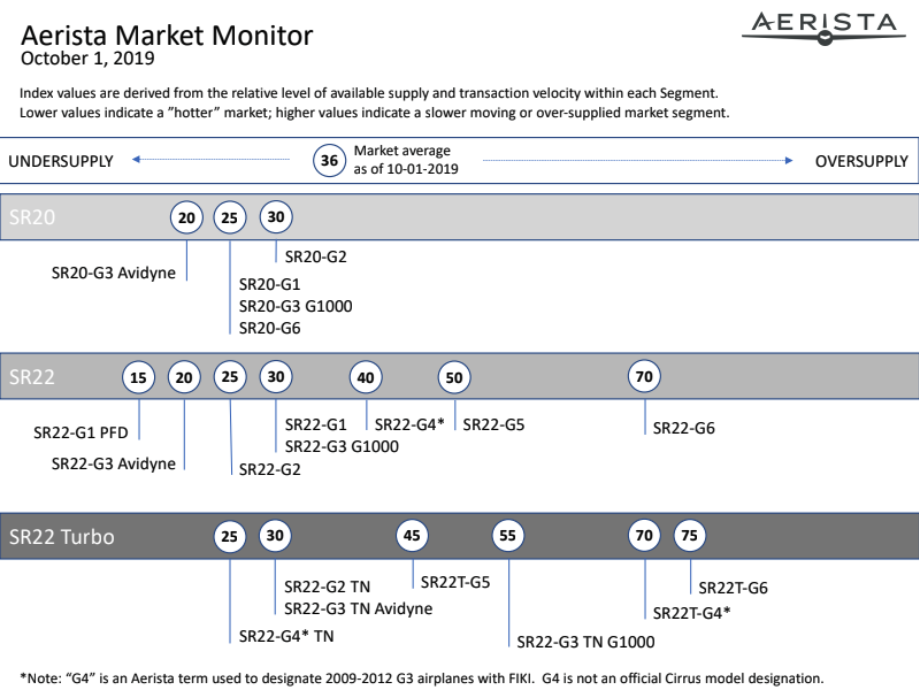Click the SR20 segment header
The width and height of the screenshot is (919, 690).
(32, 217)
